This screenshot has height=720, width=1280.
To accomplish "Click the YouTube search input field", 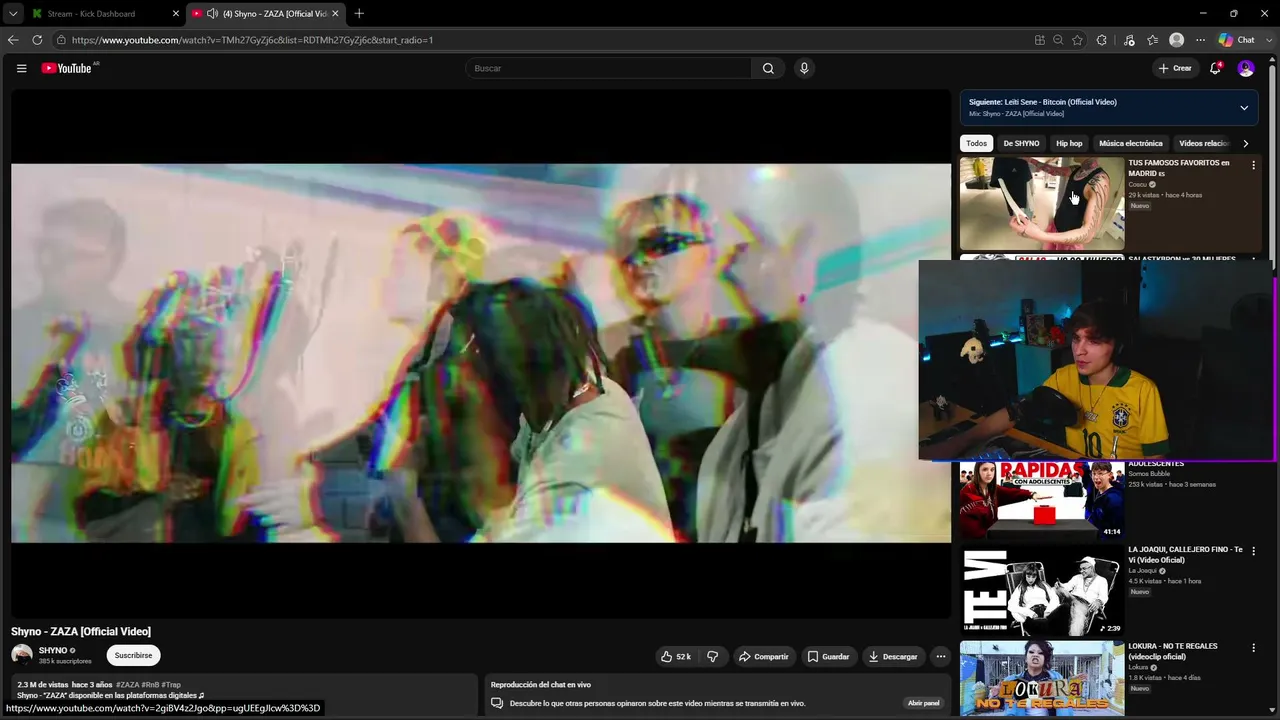I will coord(608,68).
